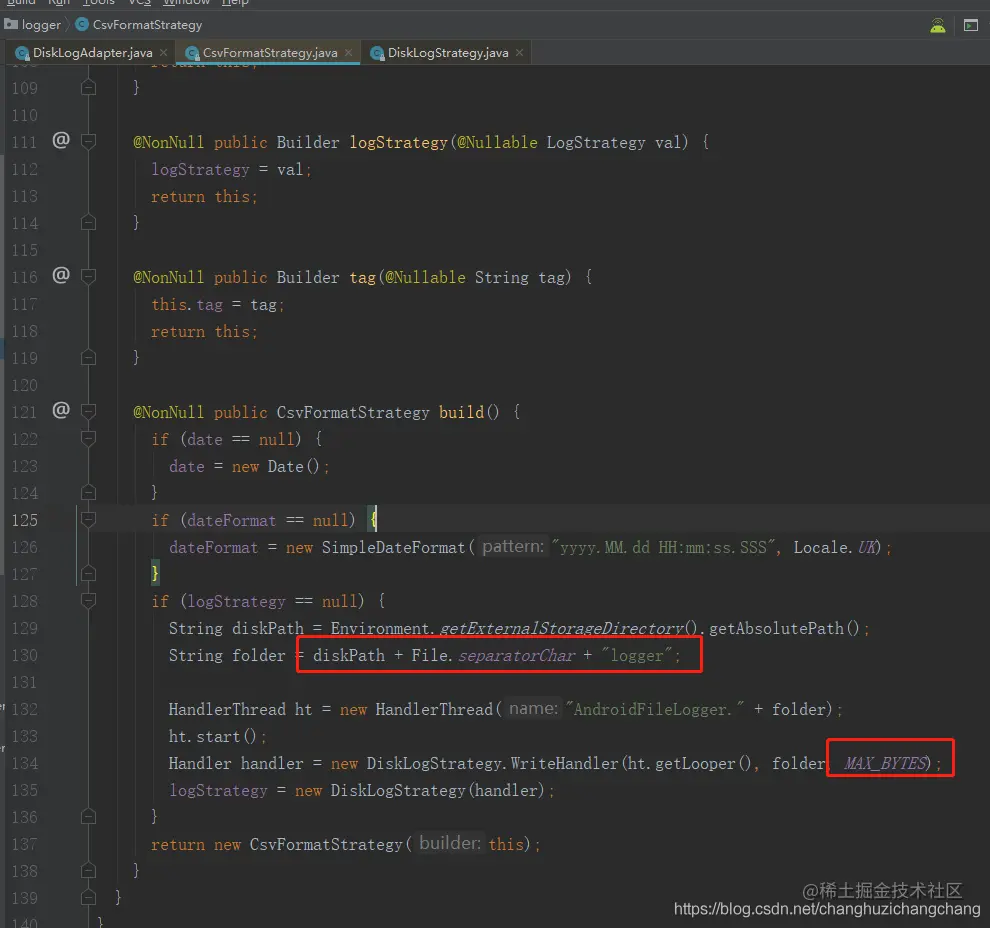The width and height of the screenshot is (990, 928).
Task: Click the "AndroidFileLogger." string on line 132
Action: click(x=655, y=710)
